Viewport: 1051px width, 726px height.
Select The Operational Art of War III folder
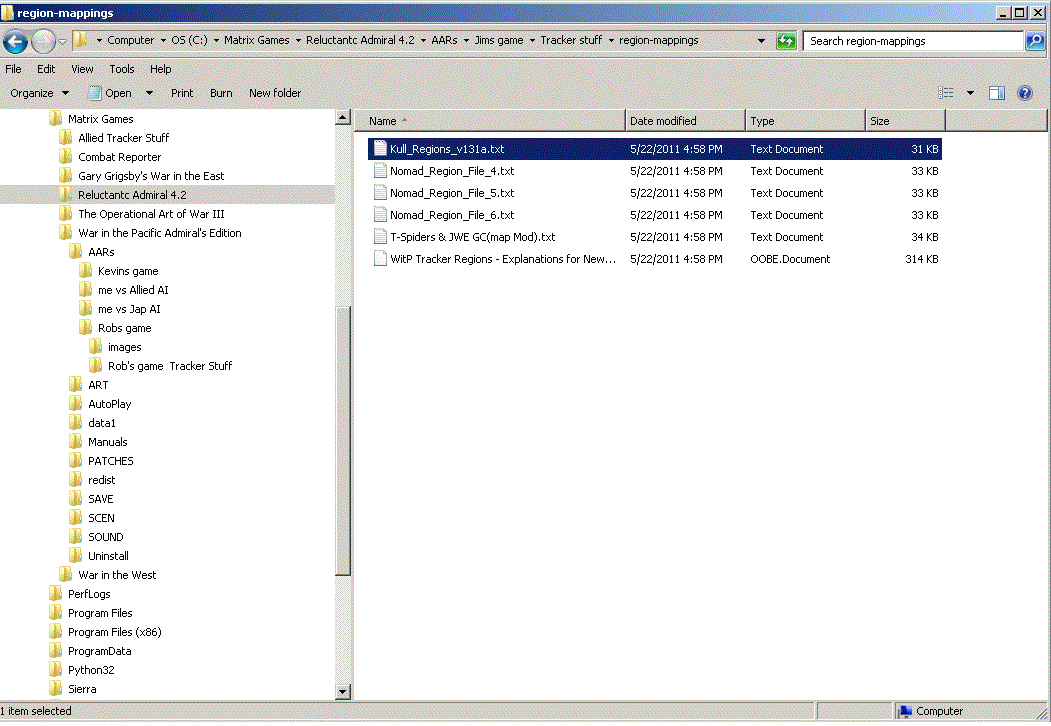[x=151, y=214]
